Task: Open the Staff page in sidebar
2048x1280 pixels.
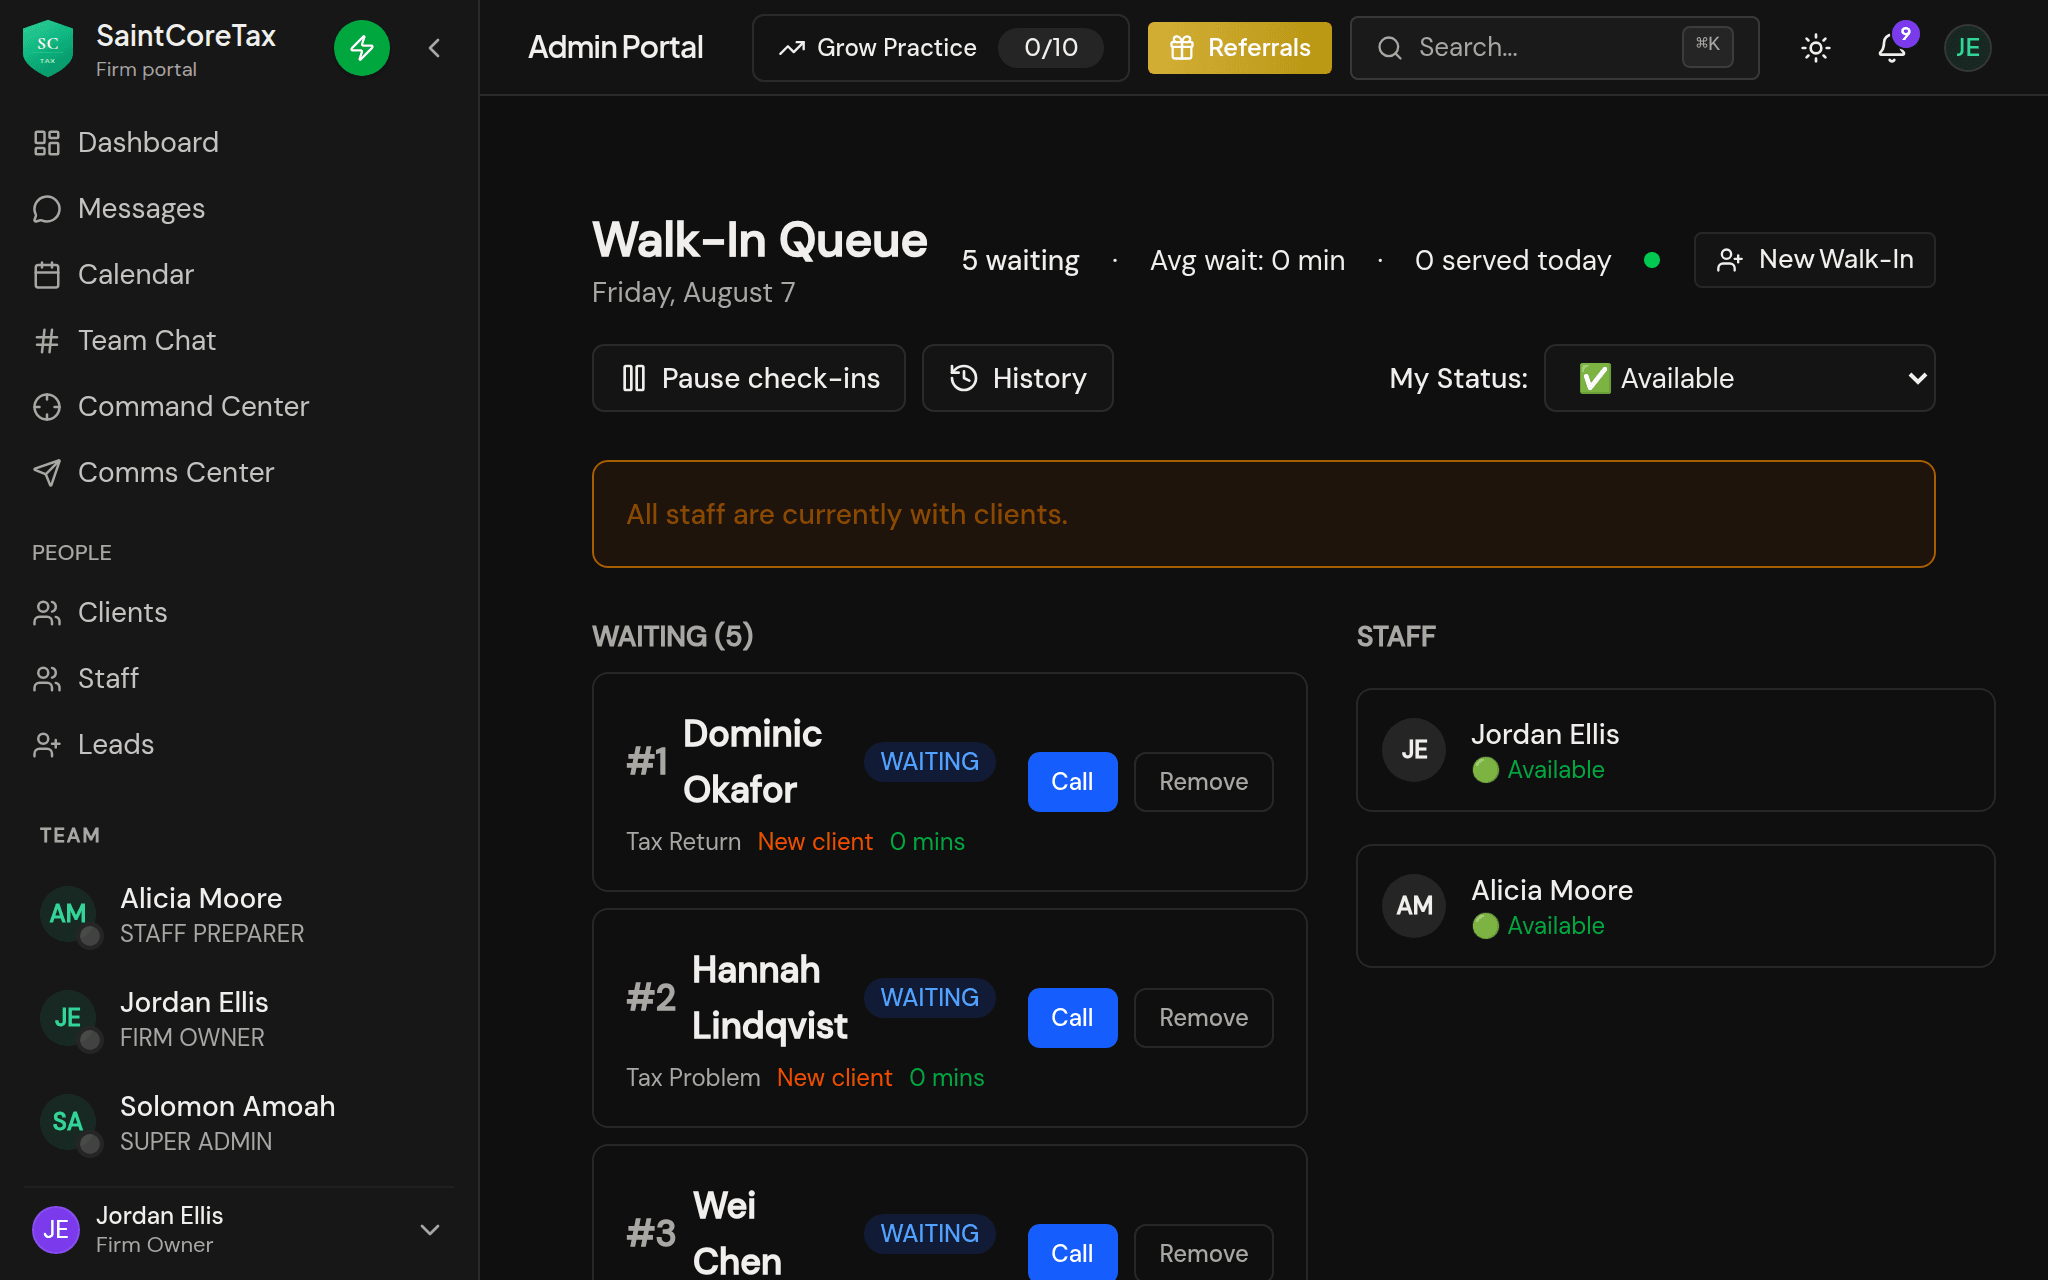Action: pyautogui.click(x=240, y=678)
